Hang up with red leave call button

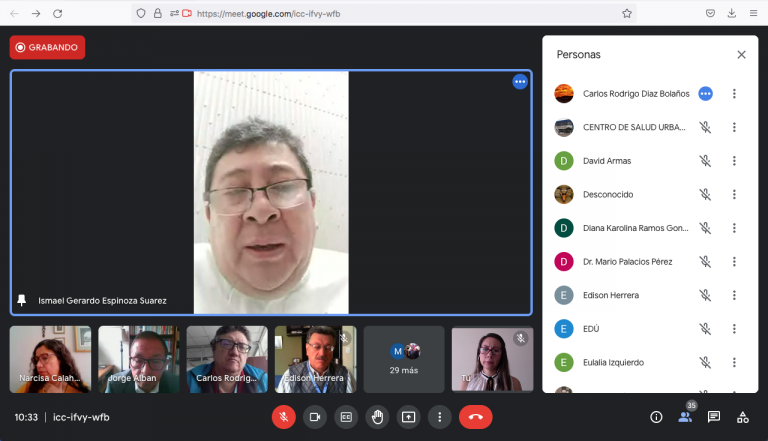(476, 417)
